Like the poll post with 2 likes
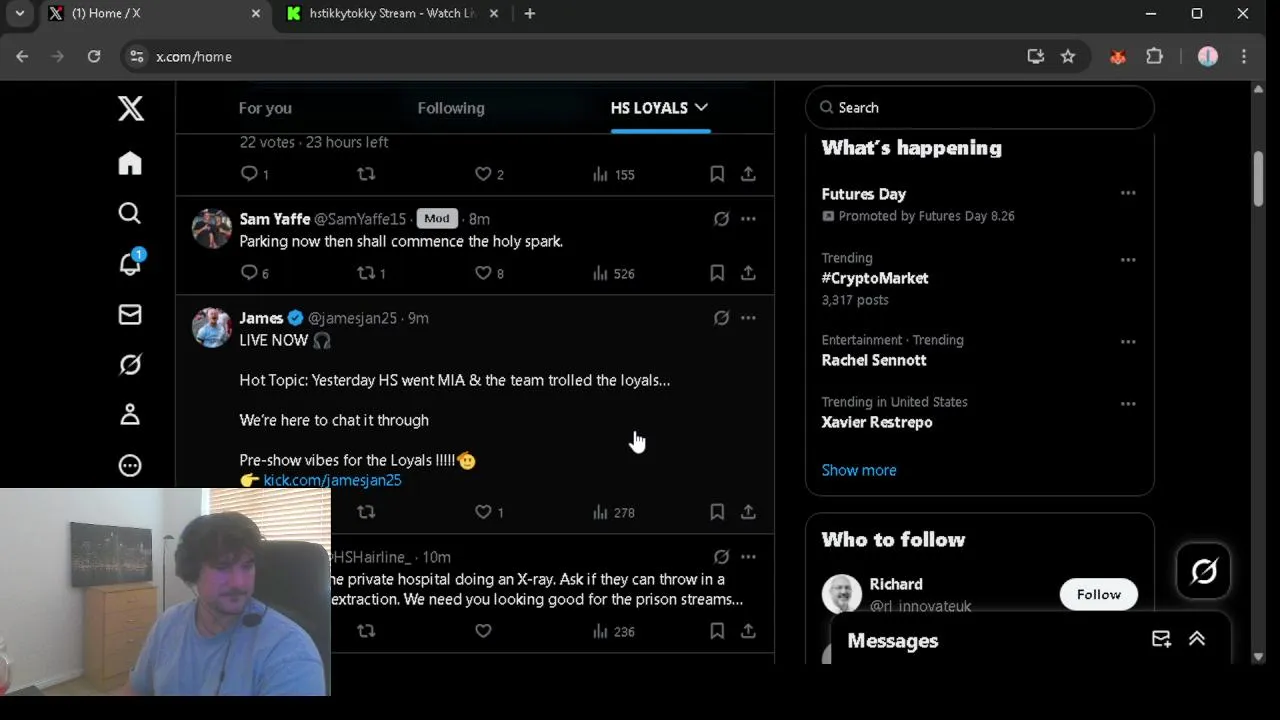The width and height of the screenshot is (1280, 720). [x=483, y=174]
